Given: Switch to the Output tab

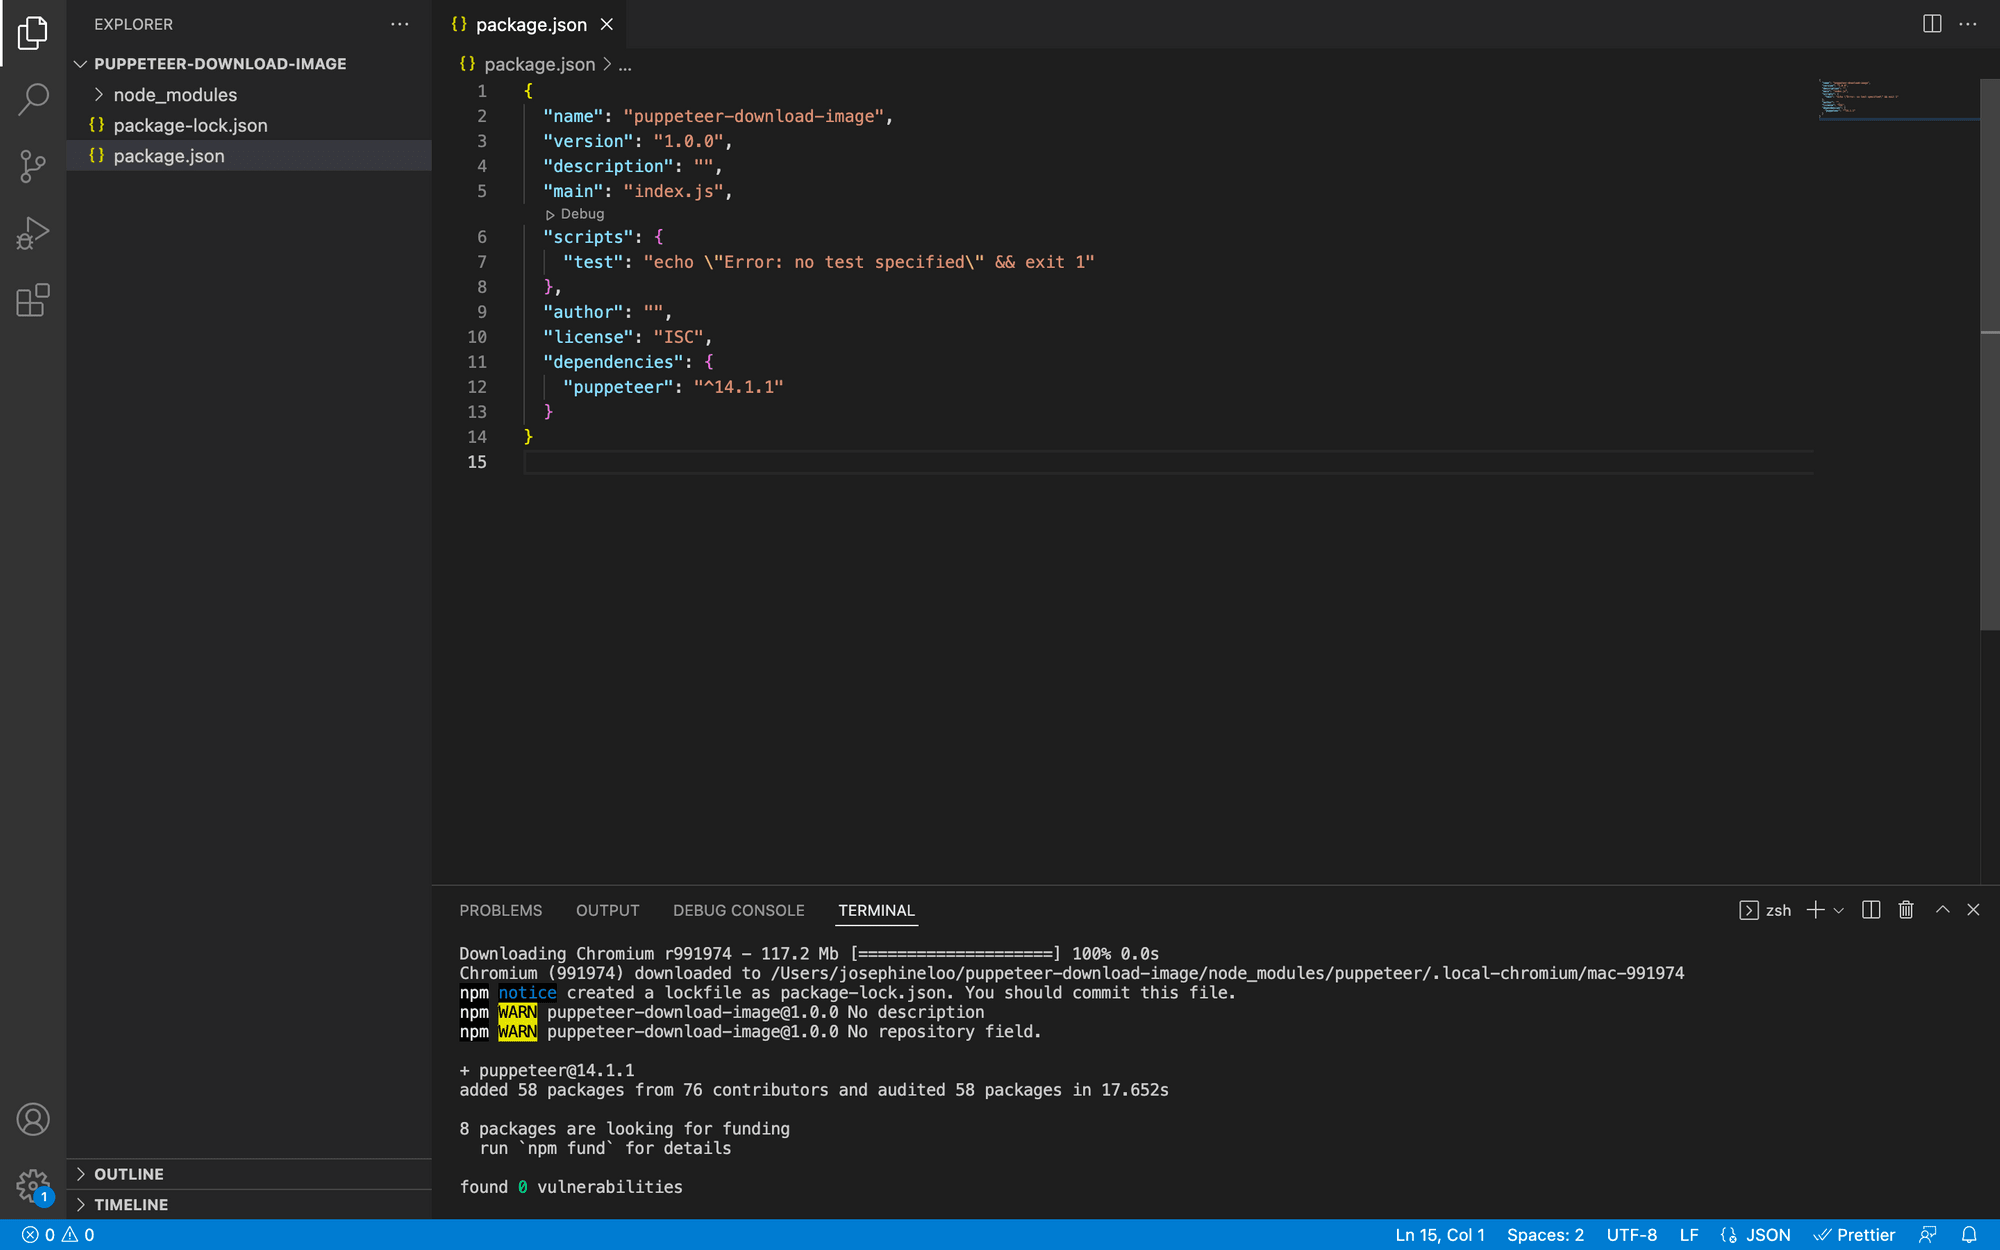Looking at the screenshot, I should point(607,910).
